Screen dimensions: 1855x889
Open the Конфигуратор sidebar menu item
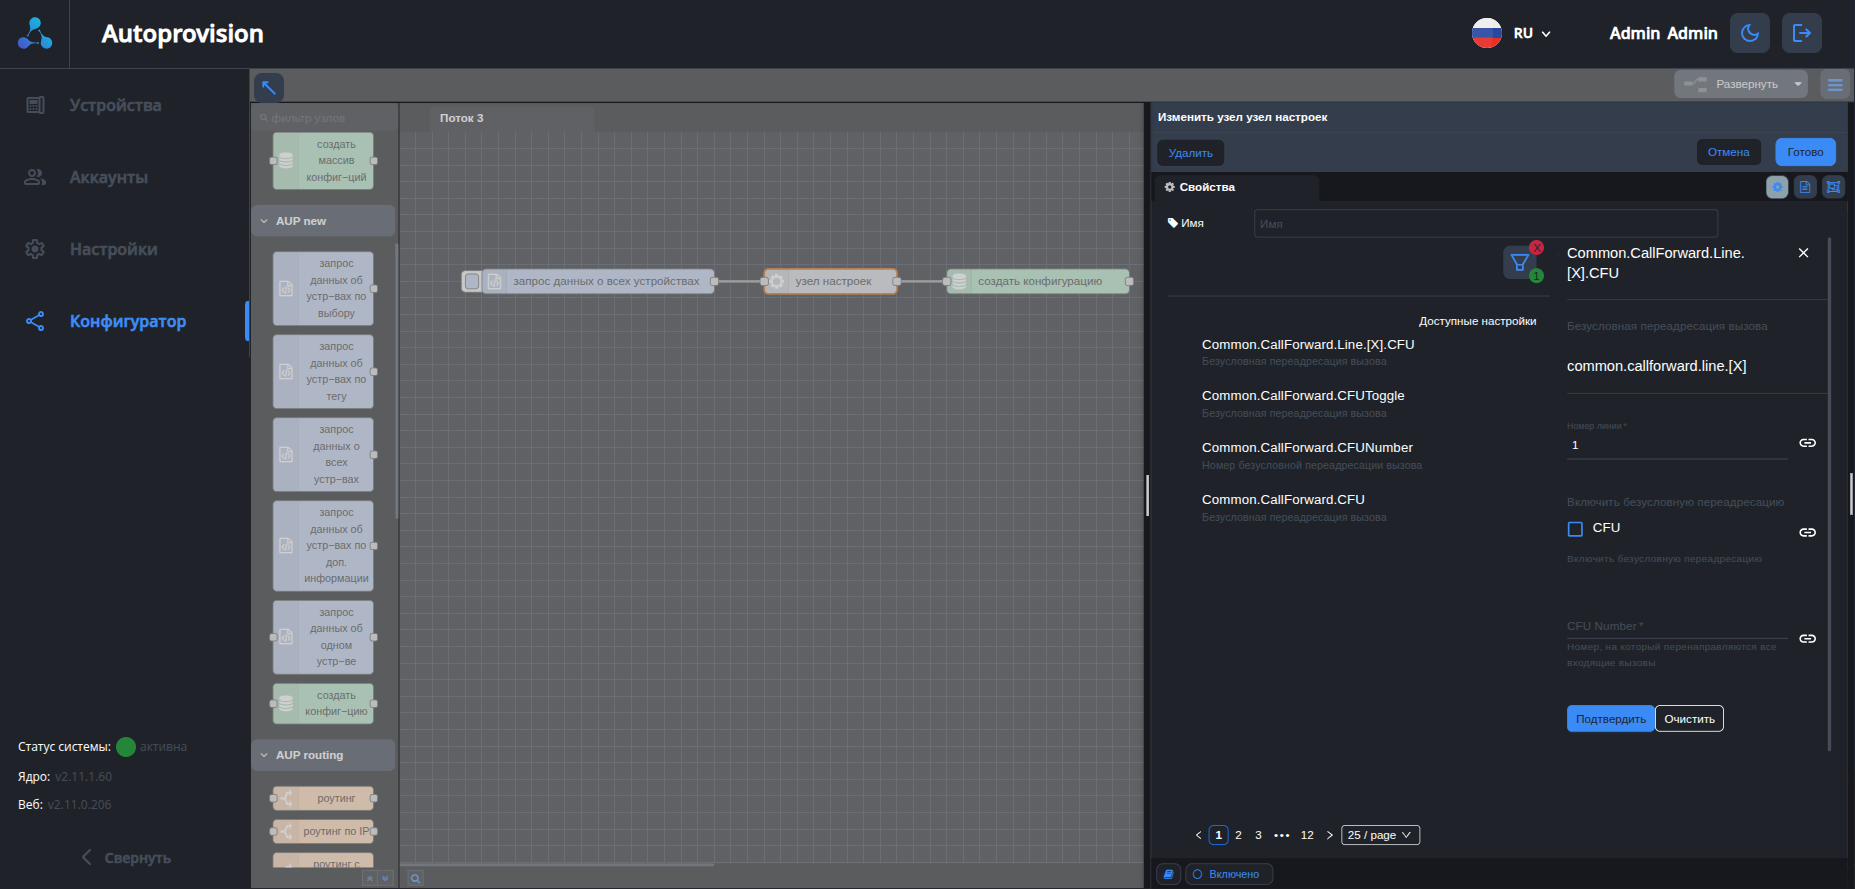(x=127, y=321)
